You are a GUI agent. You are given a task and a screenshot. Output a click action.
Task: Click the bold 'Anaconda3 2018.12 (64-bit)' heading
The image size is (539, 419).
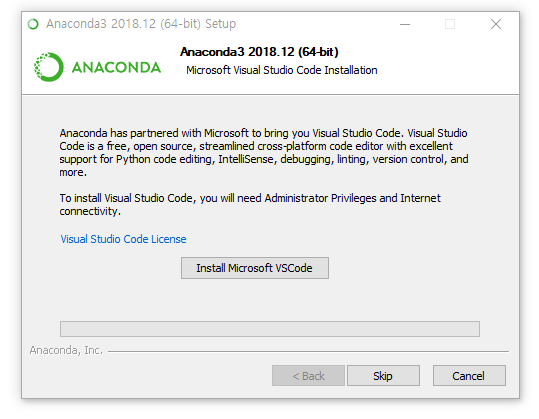pyautogui.click(x=259, y=52)
